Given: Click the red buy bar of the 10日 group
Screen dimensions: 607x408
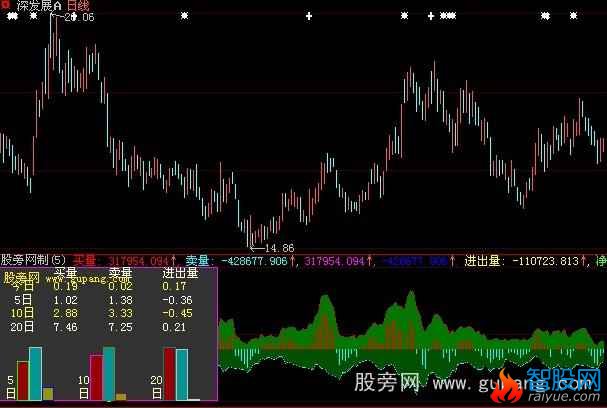Looking at the screenshot, I should pos(96,377).
